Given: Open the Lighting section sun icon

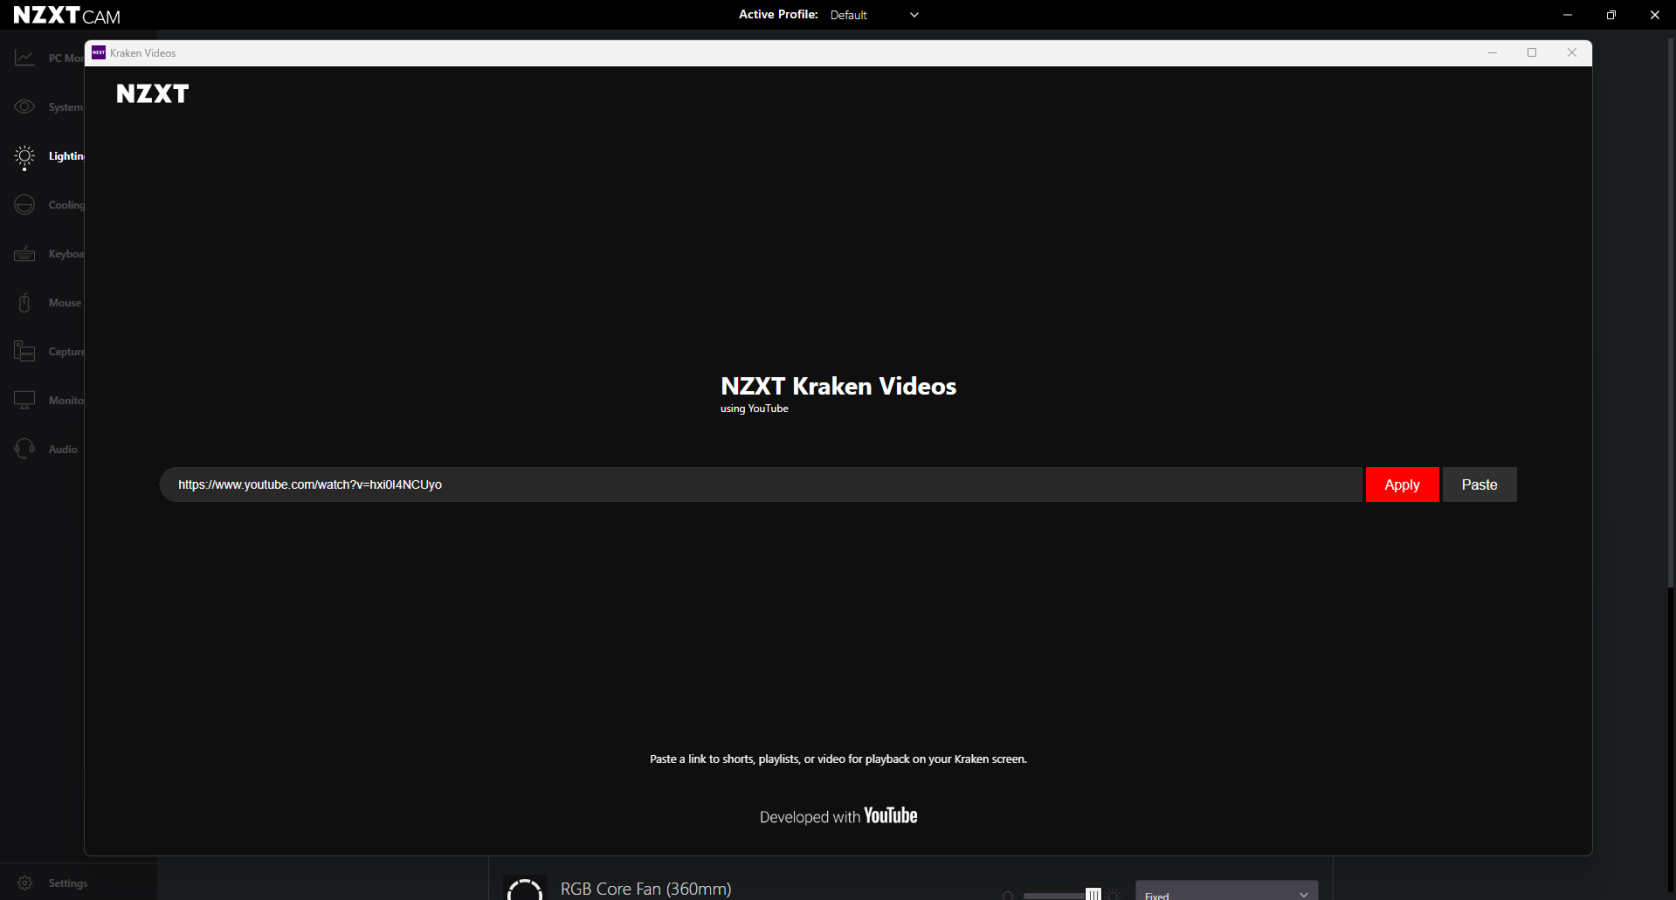Looking at the screenshot, I should (x=25, y=156).
